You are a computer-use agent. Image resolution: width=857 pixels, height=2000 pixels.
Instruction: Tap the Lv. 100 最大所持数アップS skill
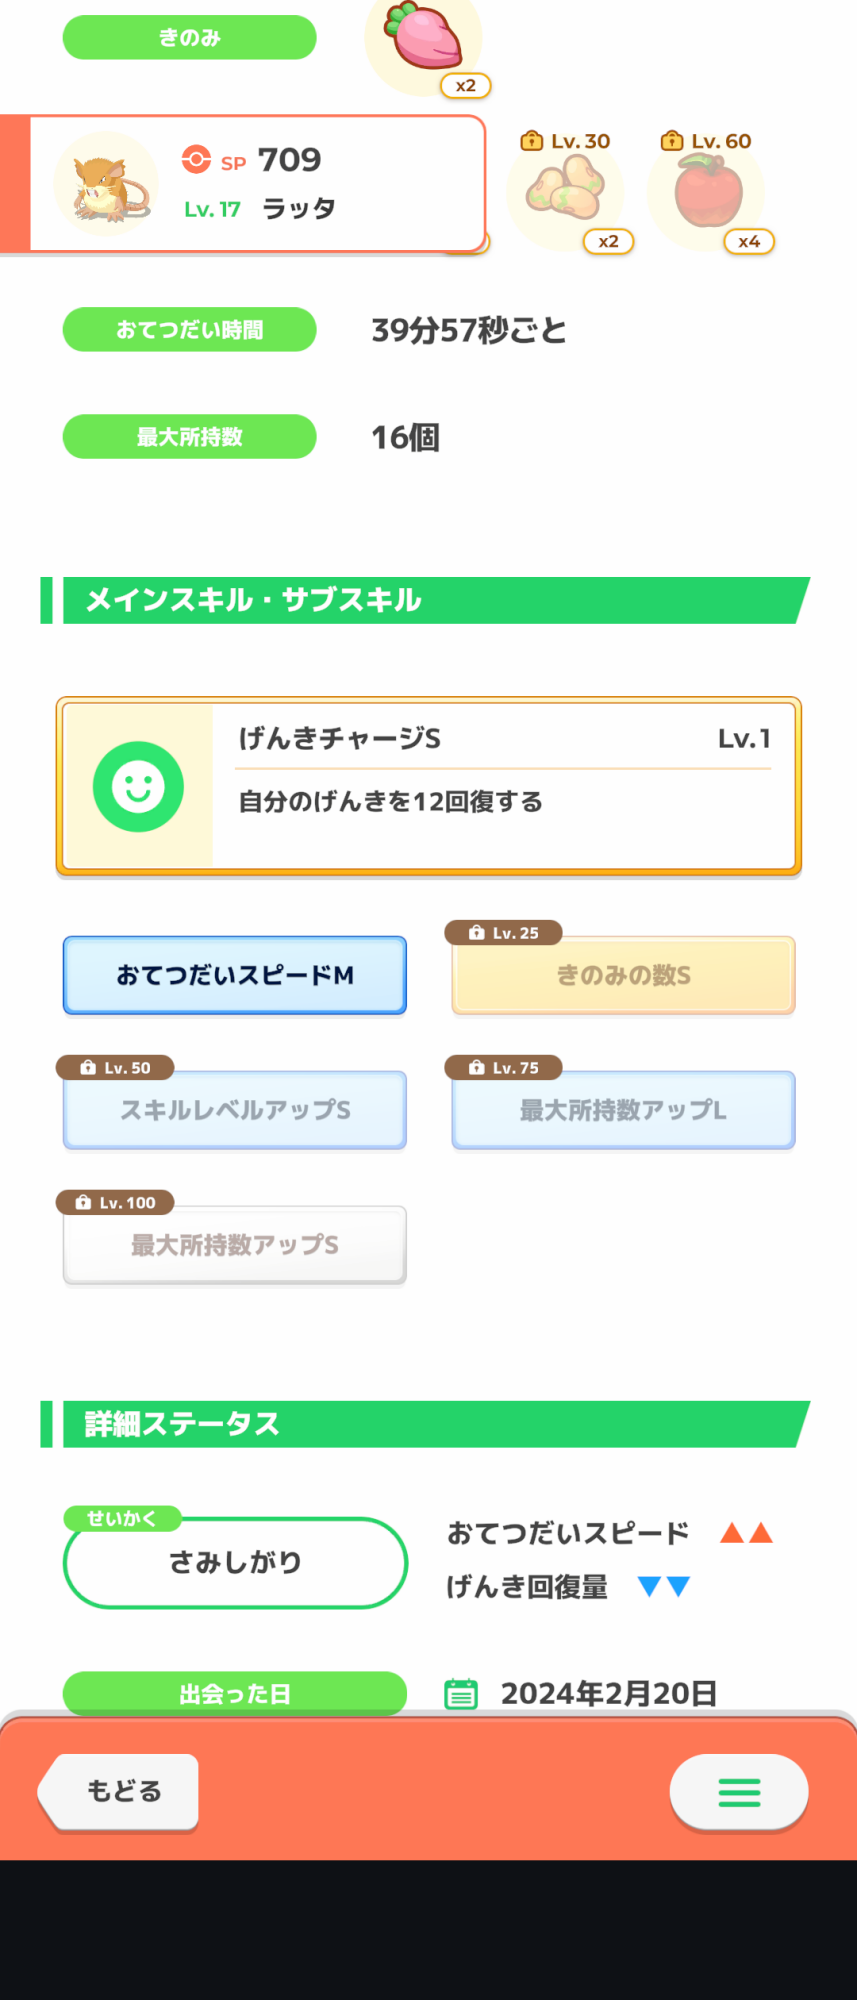point(235,1245)
